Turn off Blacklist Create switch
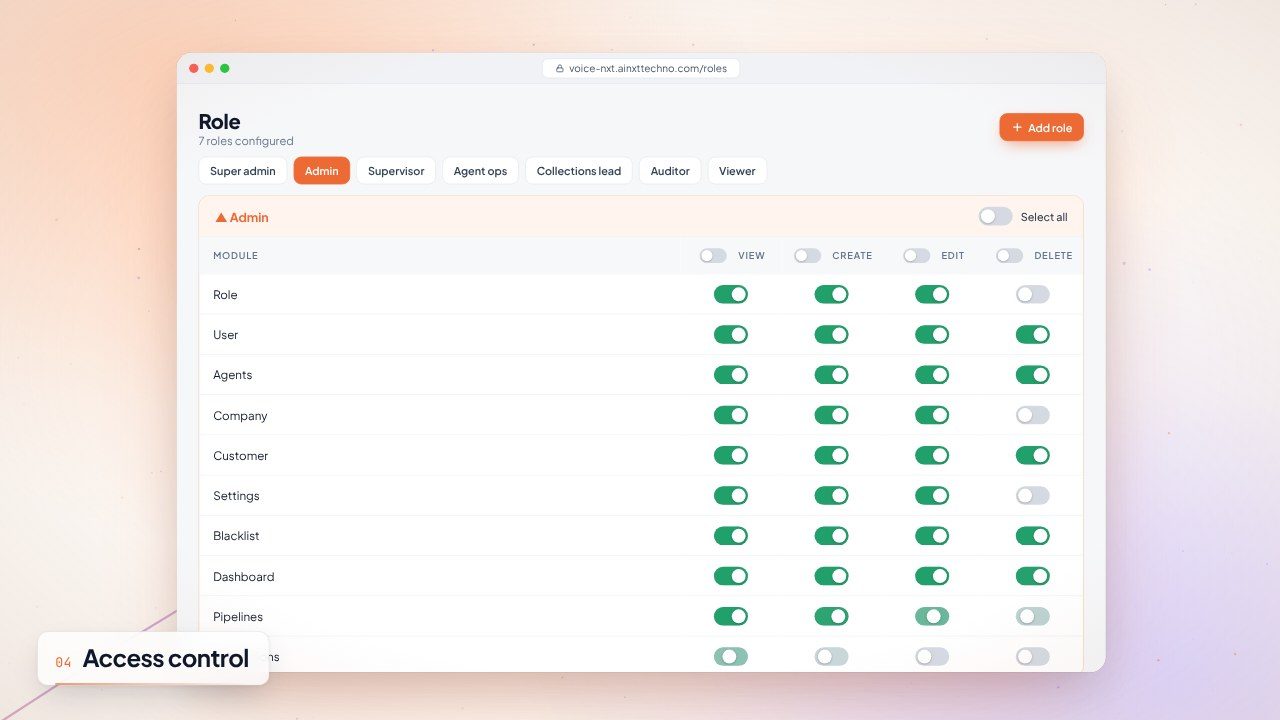 click(x=832, y=536)
